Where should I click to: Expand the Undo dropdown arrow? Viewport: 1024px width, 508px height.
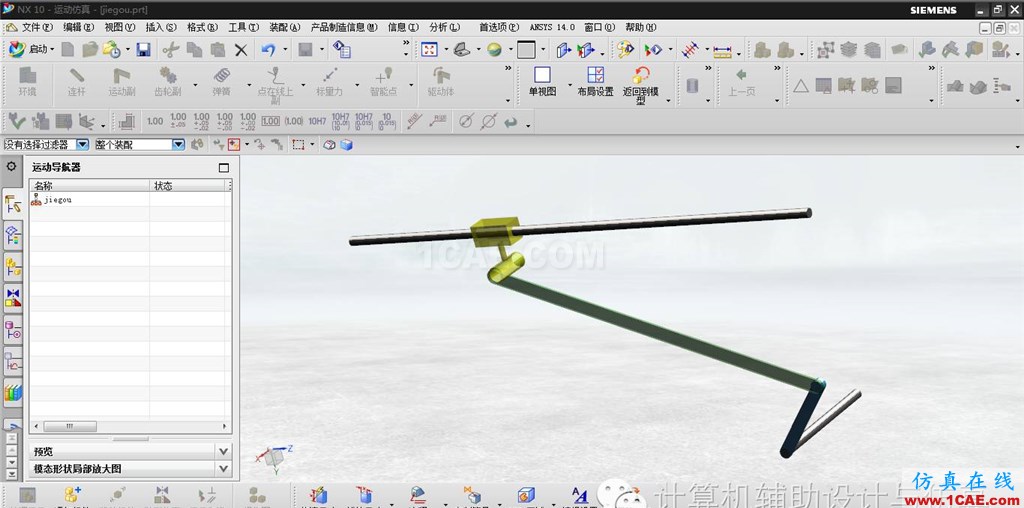coord(285,50)
